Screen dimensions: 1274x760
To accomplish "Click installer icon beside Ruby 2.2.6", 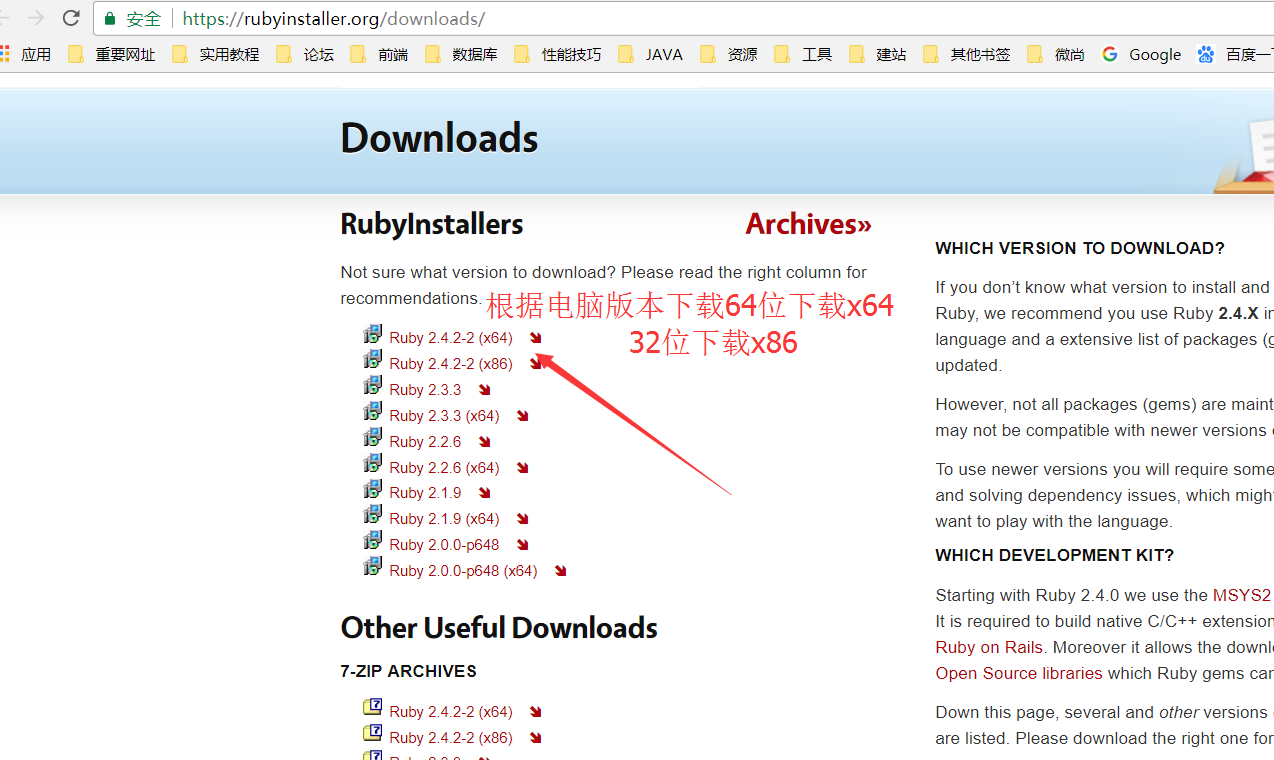I will 372,438.
